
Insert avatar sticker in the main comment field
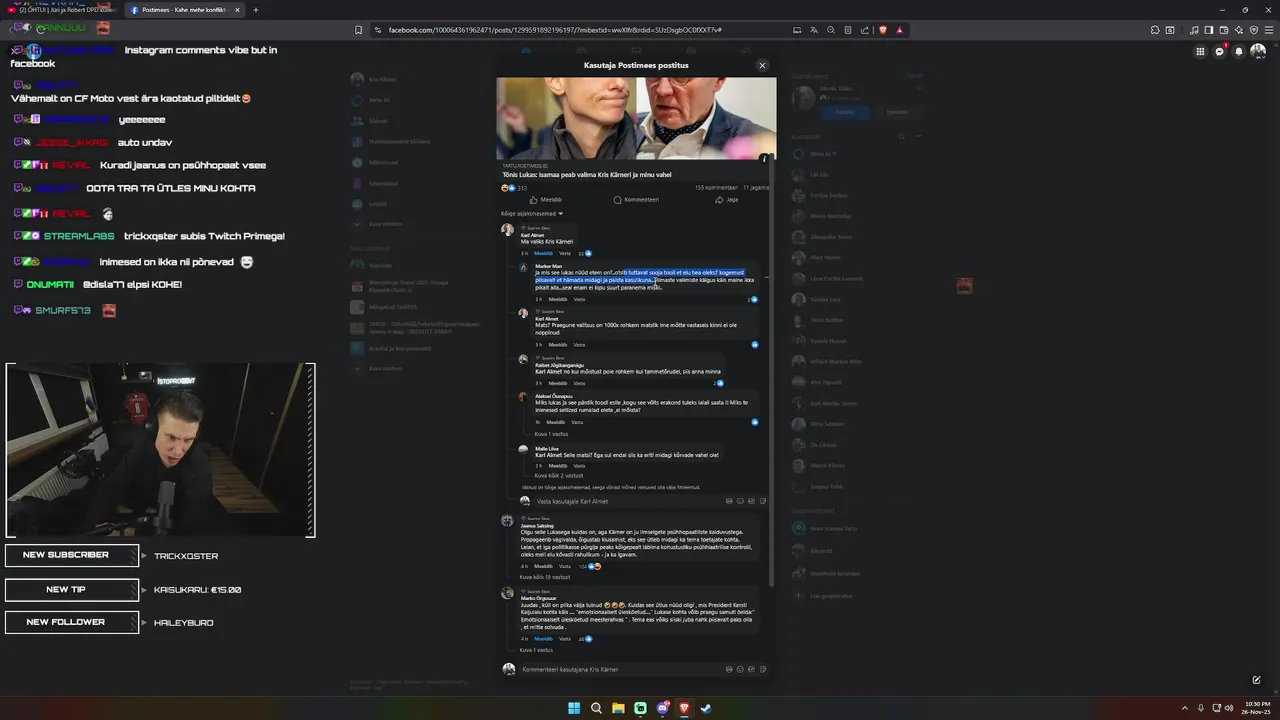pyautogui.click(x=730, y=669)
